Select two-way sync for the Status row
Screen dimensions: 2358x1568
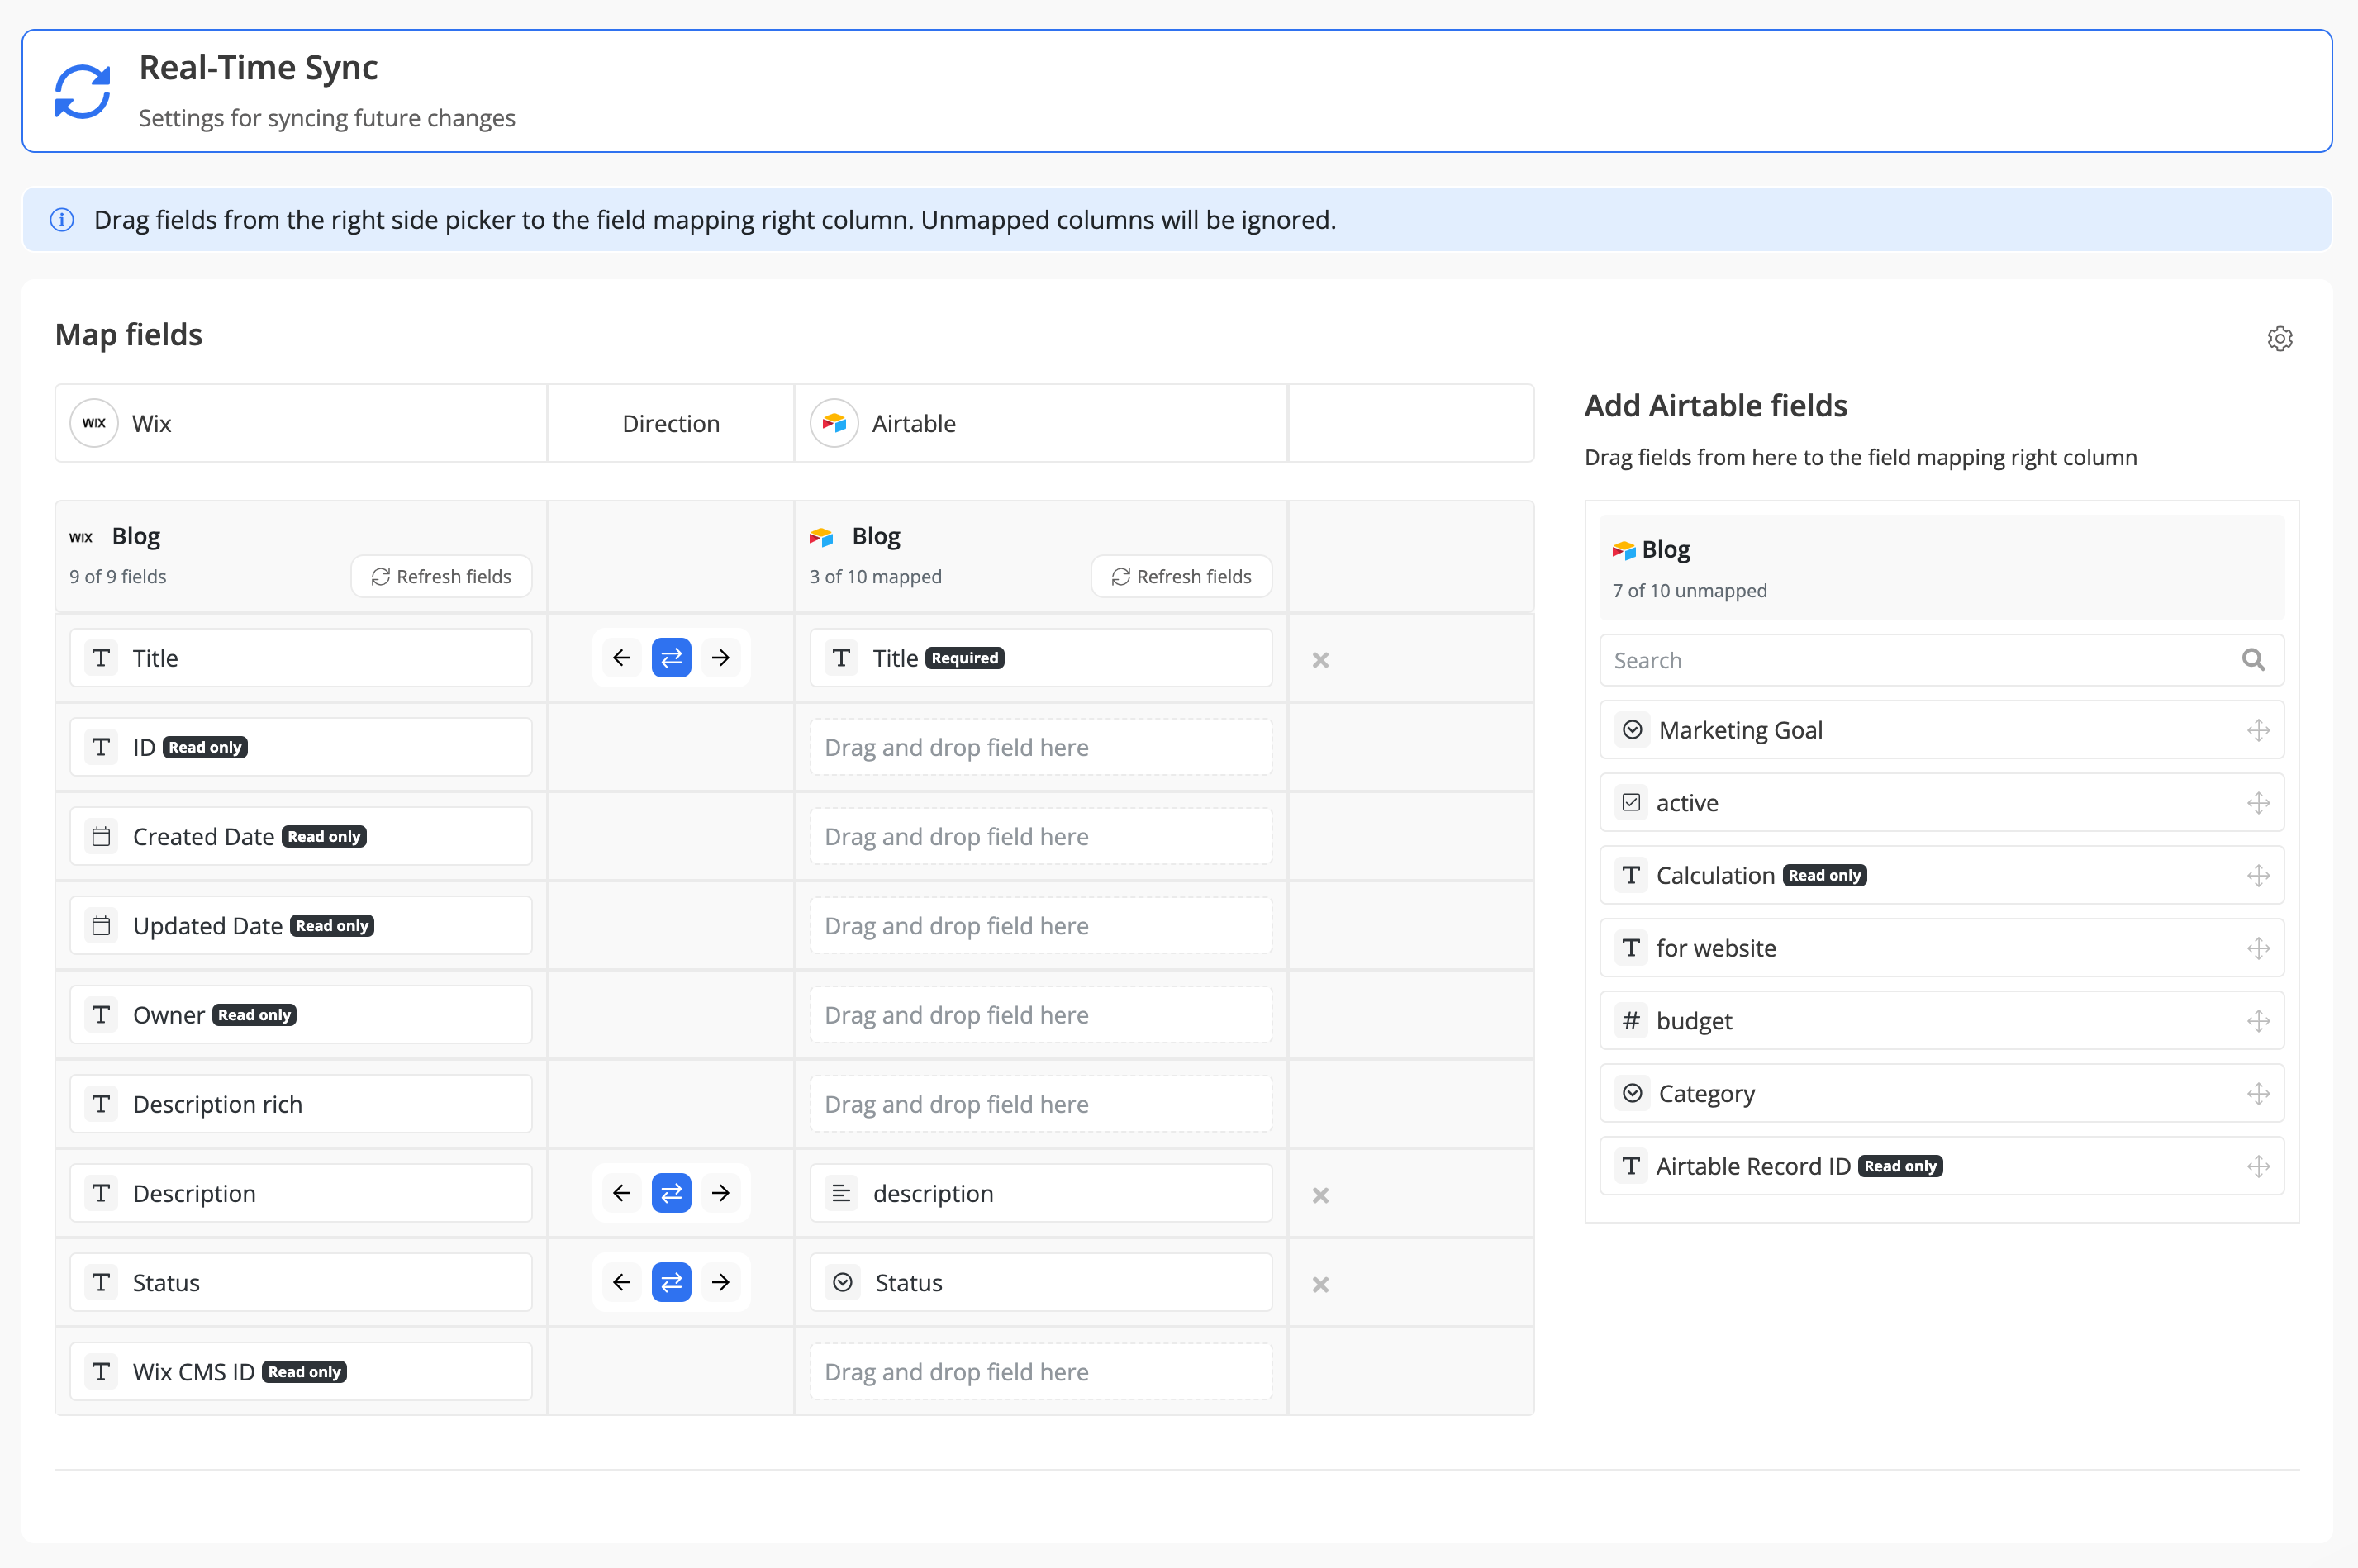click(x=671, y=1282)
